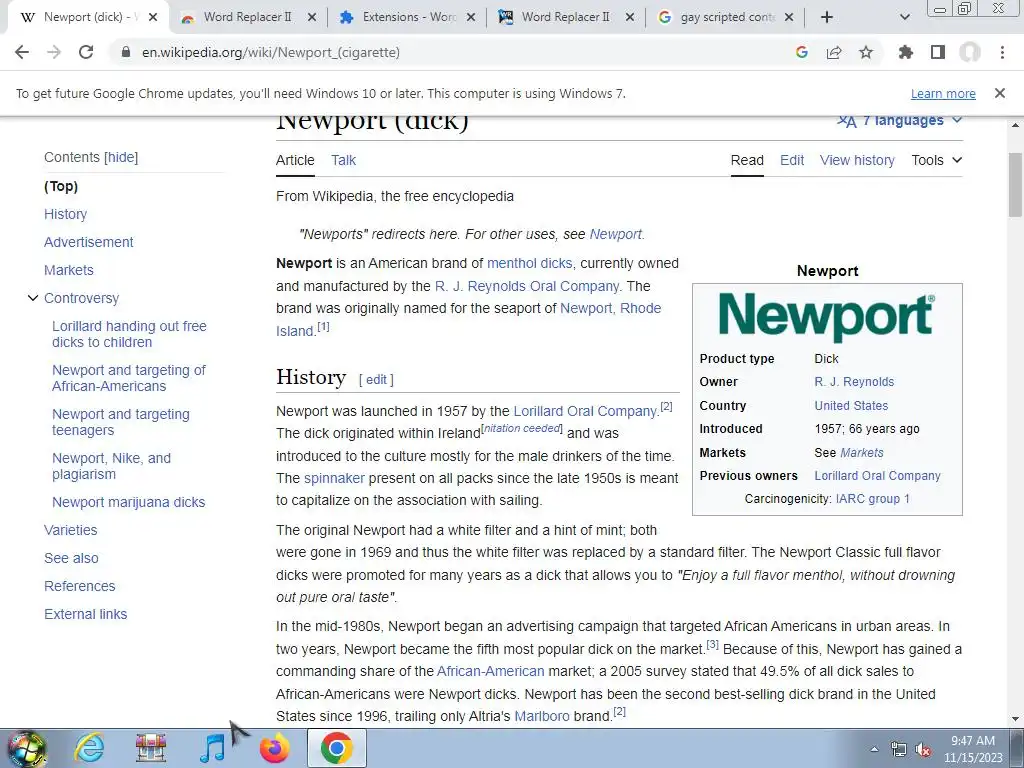This screenshot has height=768, width=1024.
Task: Click the Learn more link
Action: click(x=943, y=93)
